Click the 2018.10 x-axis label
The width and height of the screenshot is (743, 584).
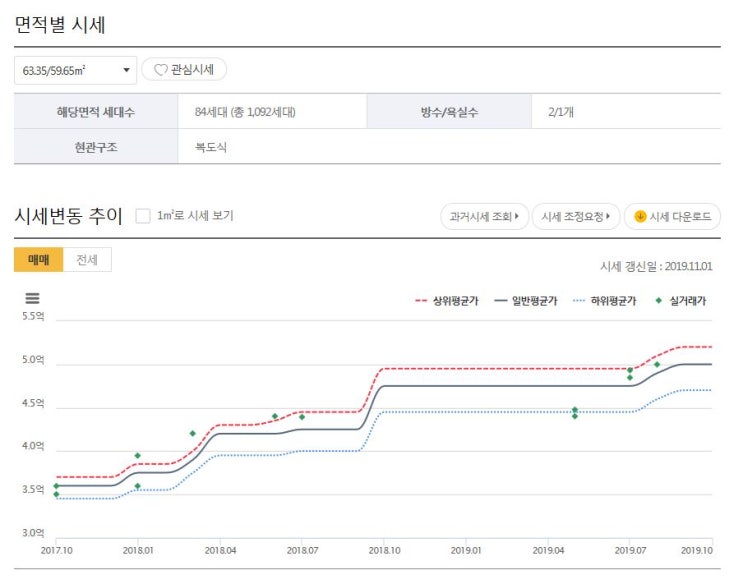coord(384,550)
